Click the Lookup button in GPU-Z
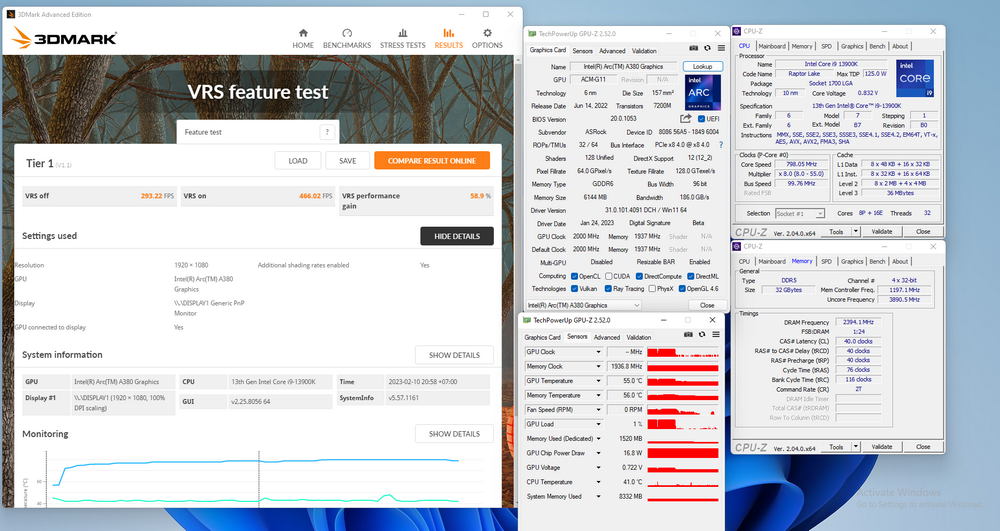The height and width of the screenshot is (531, 1000). (x=702, y=66)
